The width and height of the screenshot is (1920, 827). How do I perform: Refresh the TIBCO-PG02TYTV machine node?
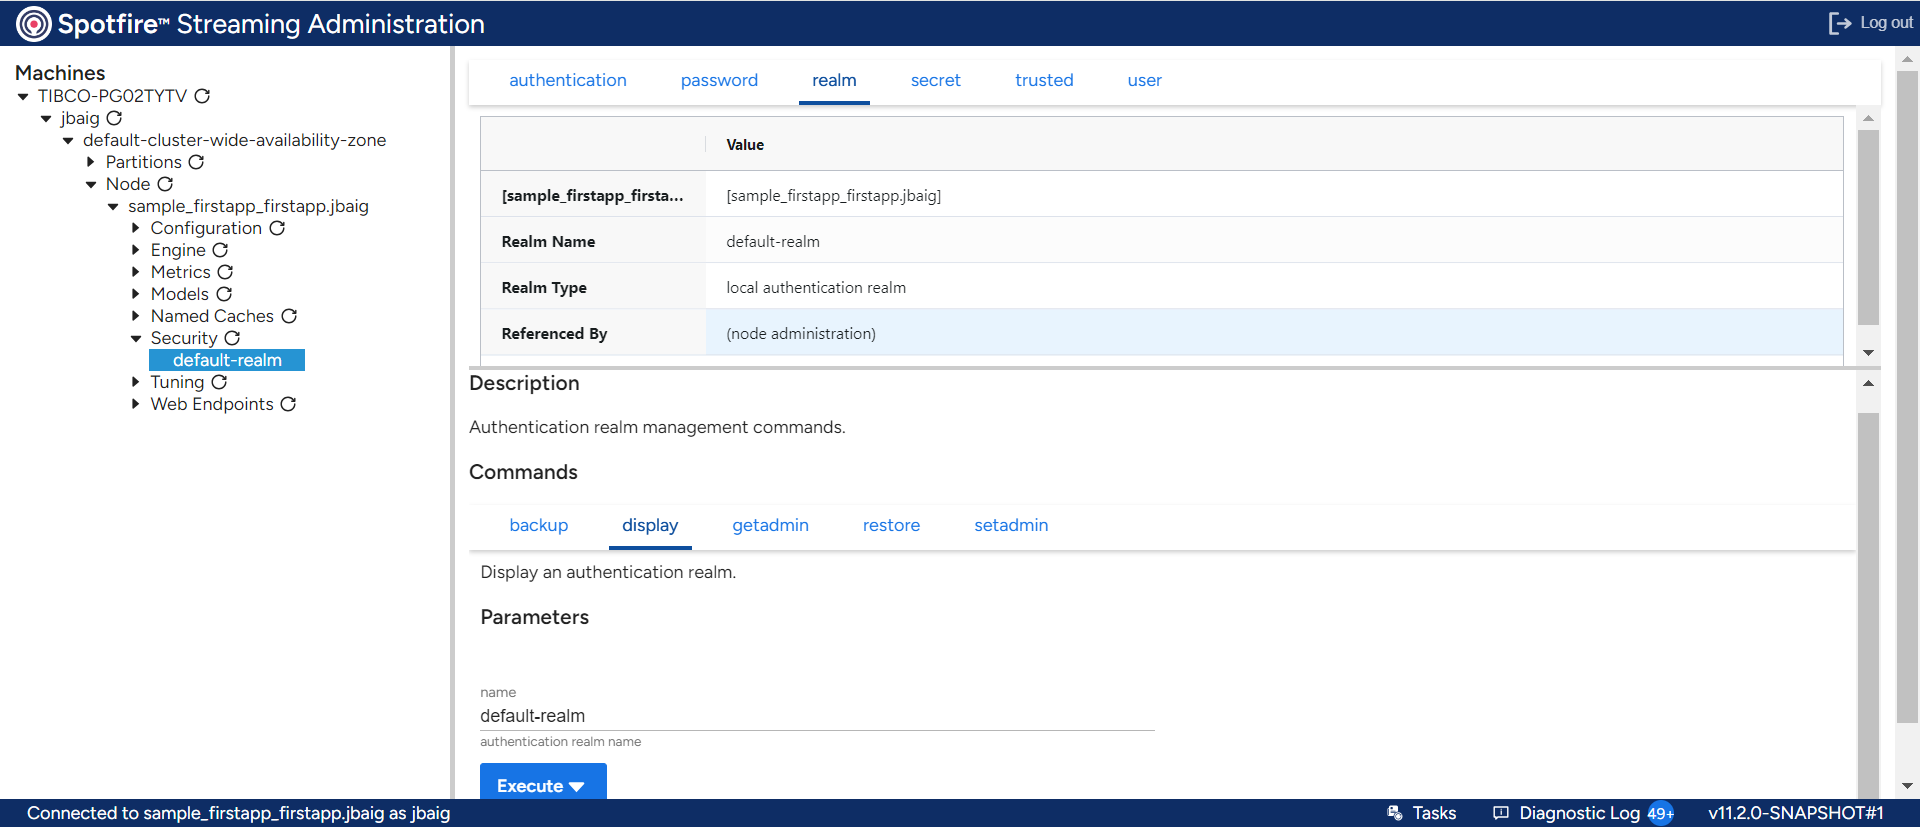tap(202, 96)
